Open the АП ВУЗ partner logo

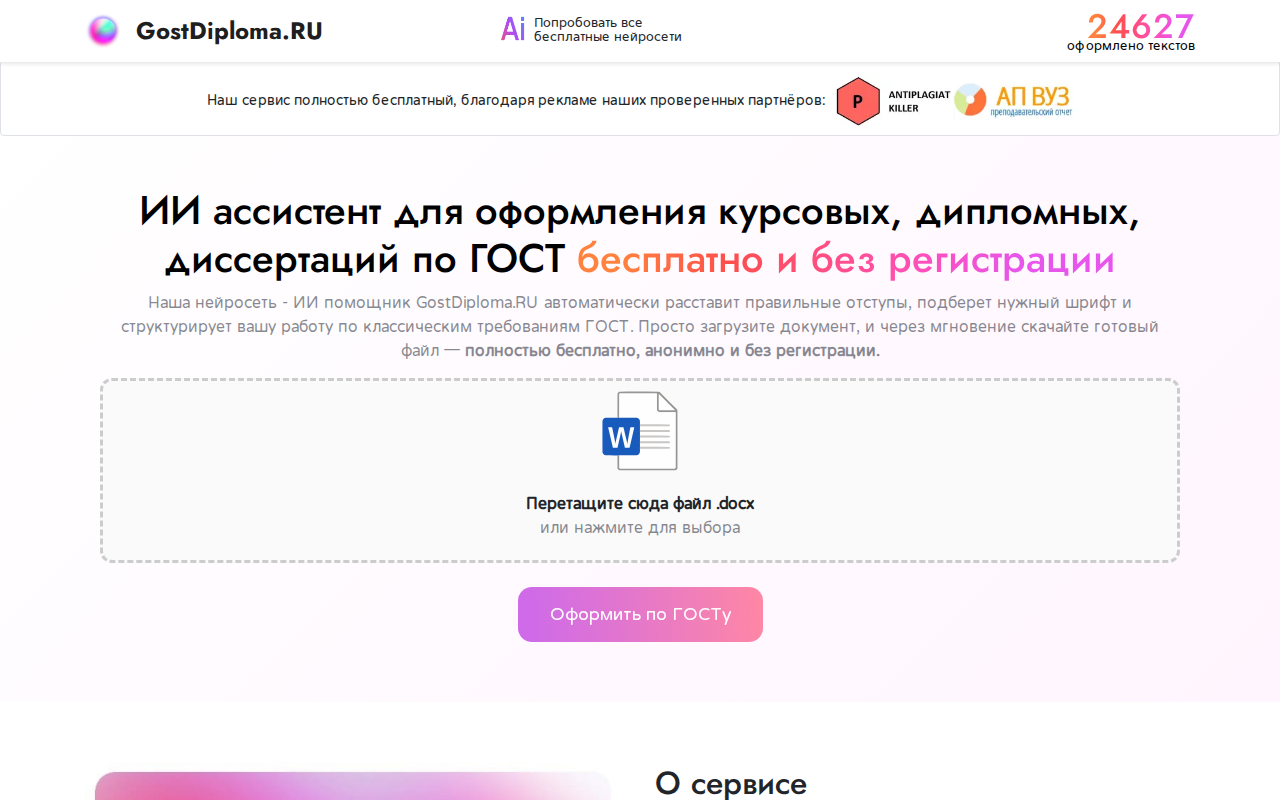pos(1012,100)
